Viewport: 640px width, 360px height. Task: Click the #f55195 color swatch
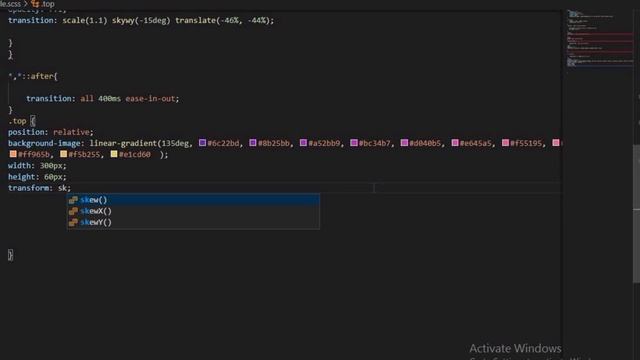pyautogui.click(x=505, y=142)
